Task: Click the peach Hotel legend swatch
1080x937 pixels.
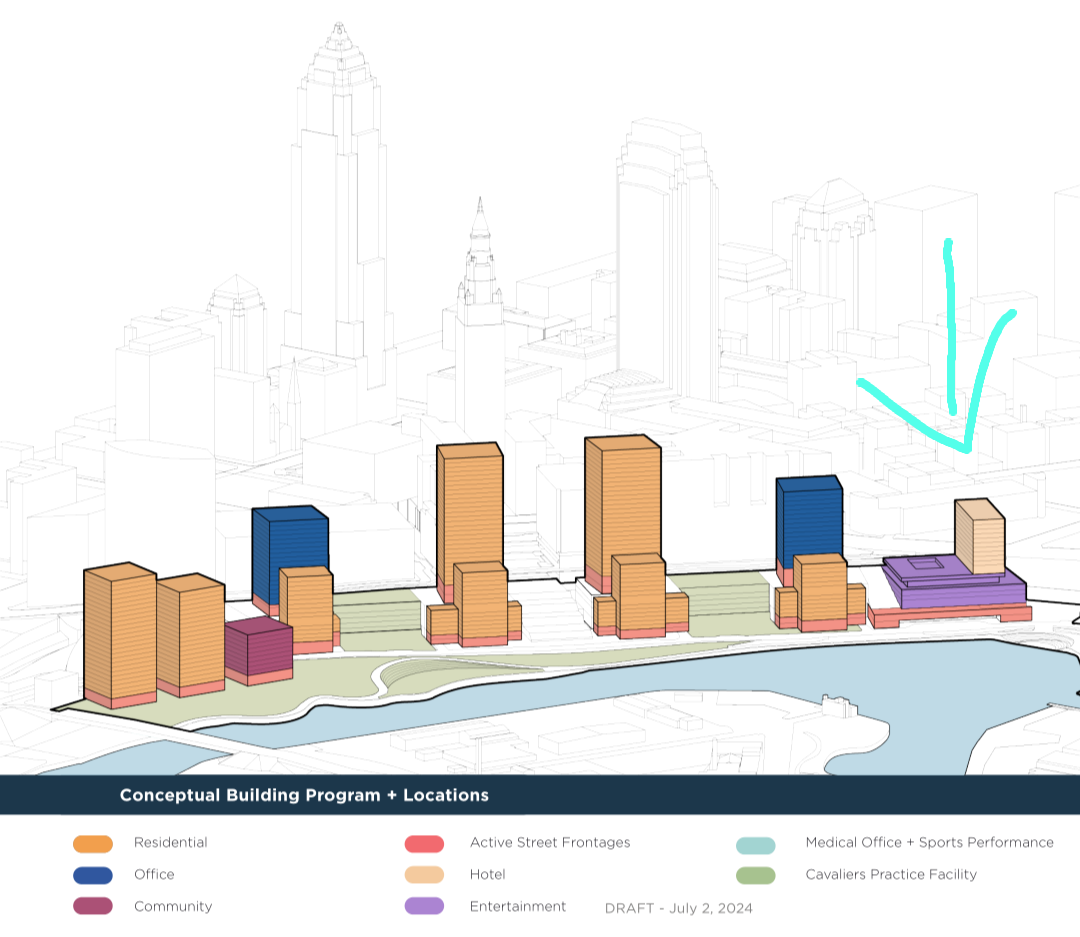Action: 424,875
